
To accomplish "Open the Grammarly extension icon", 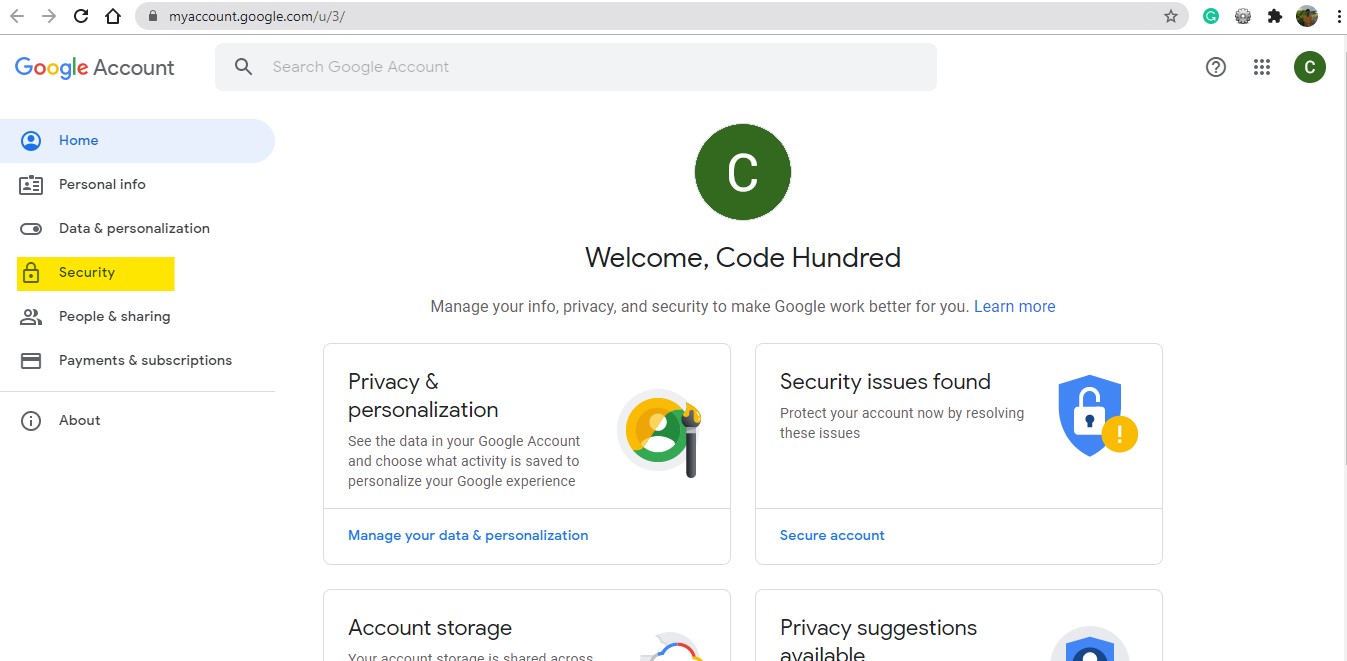I will tap(1211, 16).
